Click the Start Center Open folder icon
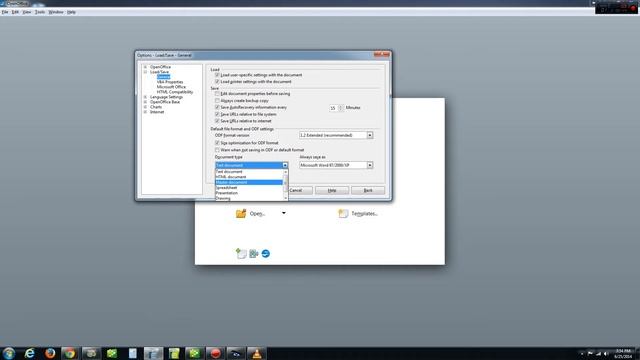640x360 pixels. pos(241,213)
